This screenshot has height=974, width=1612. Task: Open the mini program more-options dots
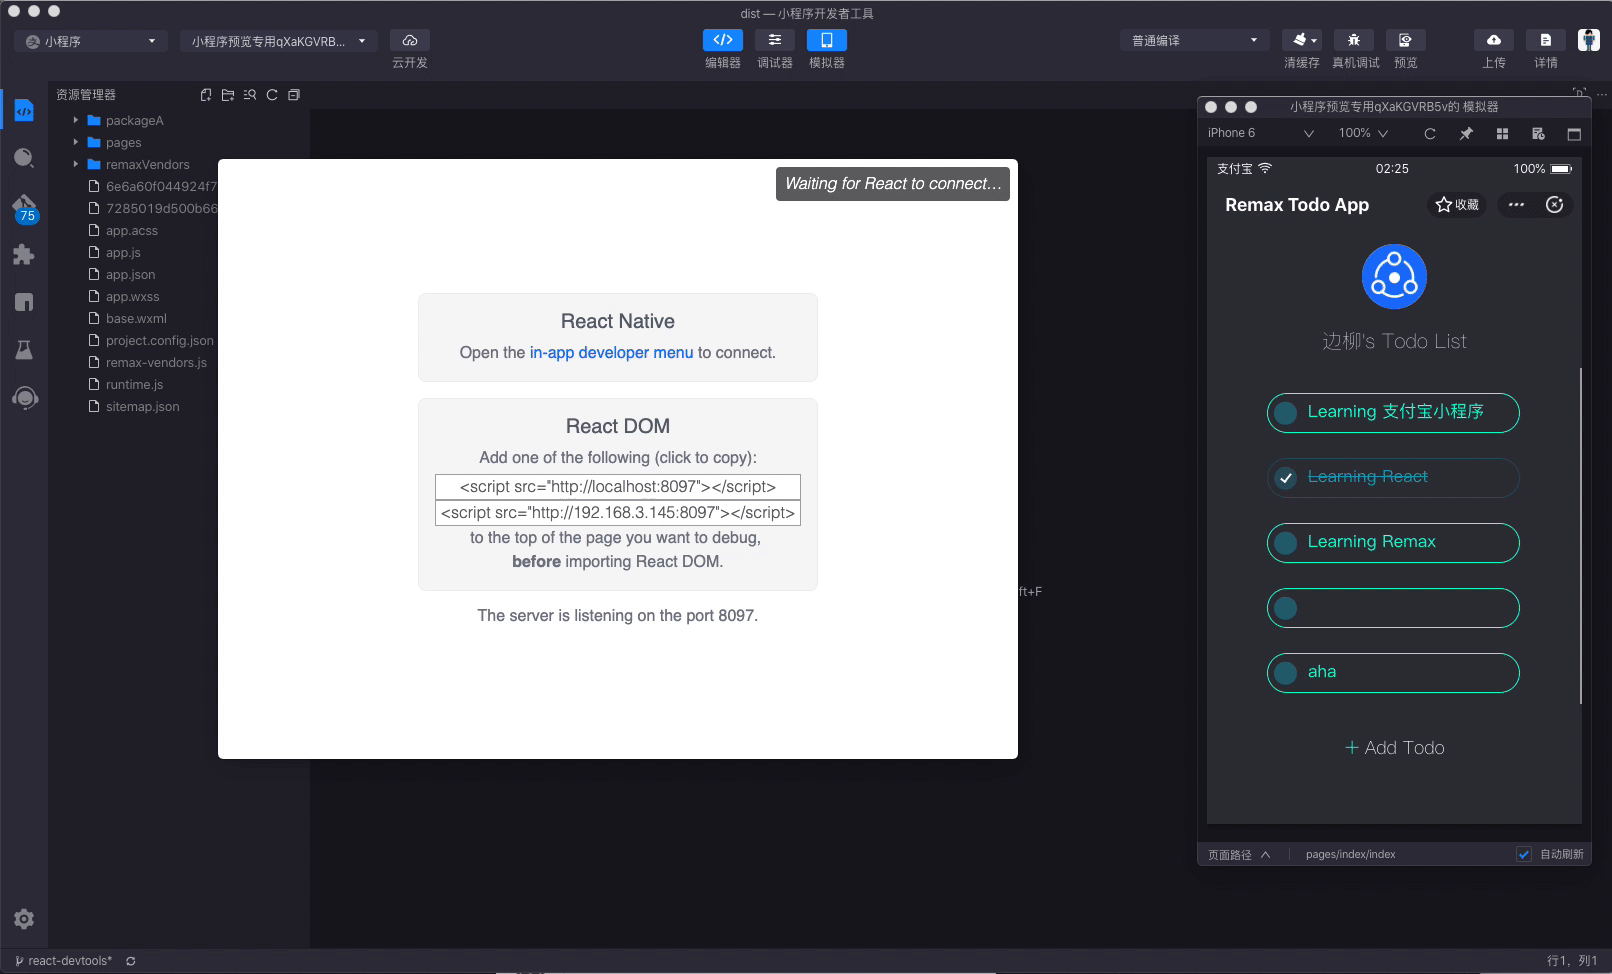point(1517,205)
